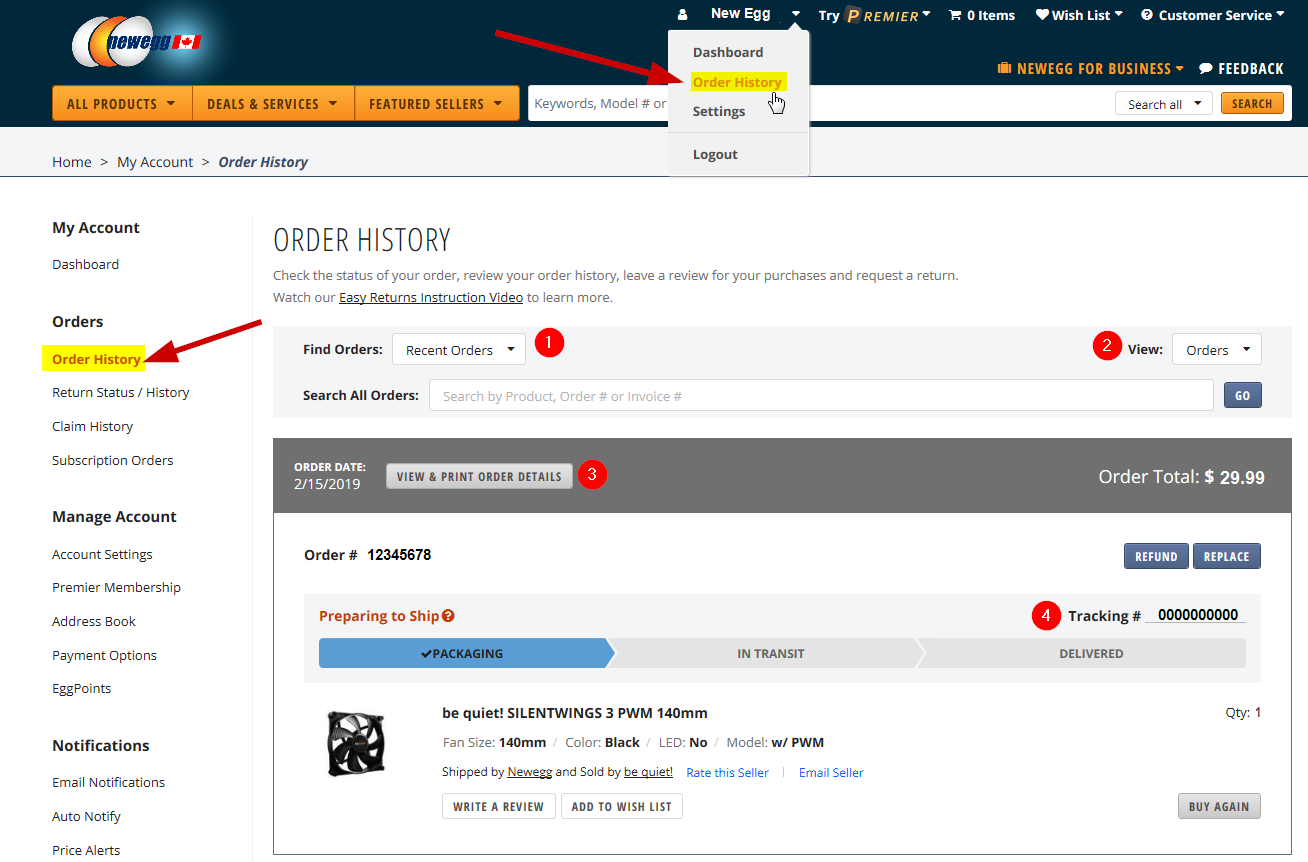The image size is (1308, 862).
Task: Click the Search All Orders input field
Action: [821, 396]
